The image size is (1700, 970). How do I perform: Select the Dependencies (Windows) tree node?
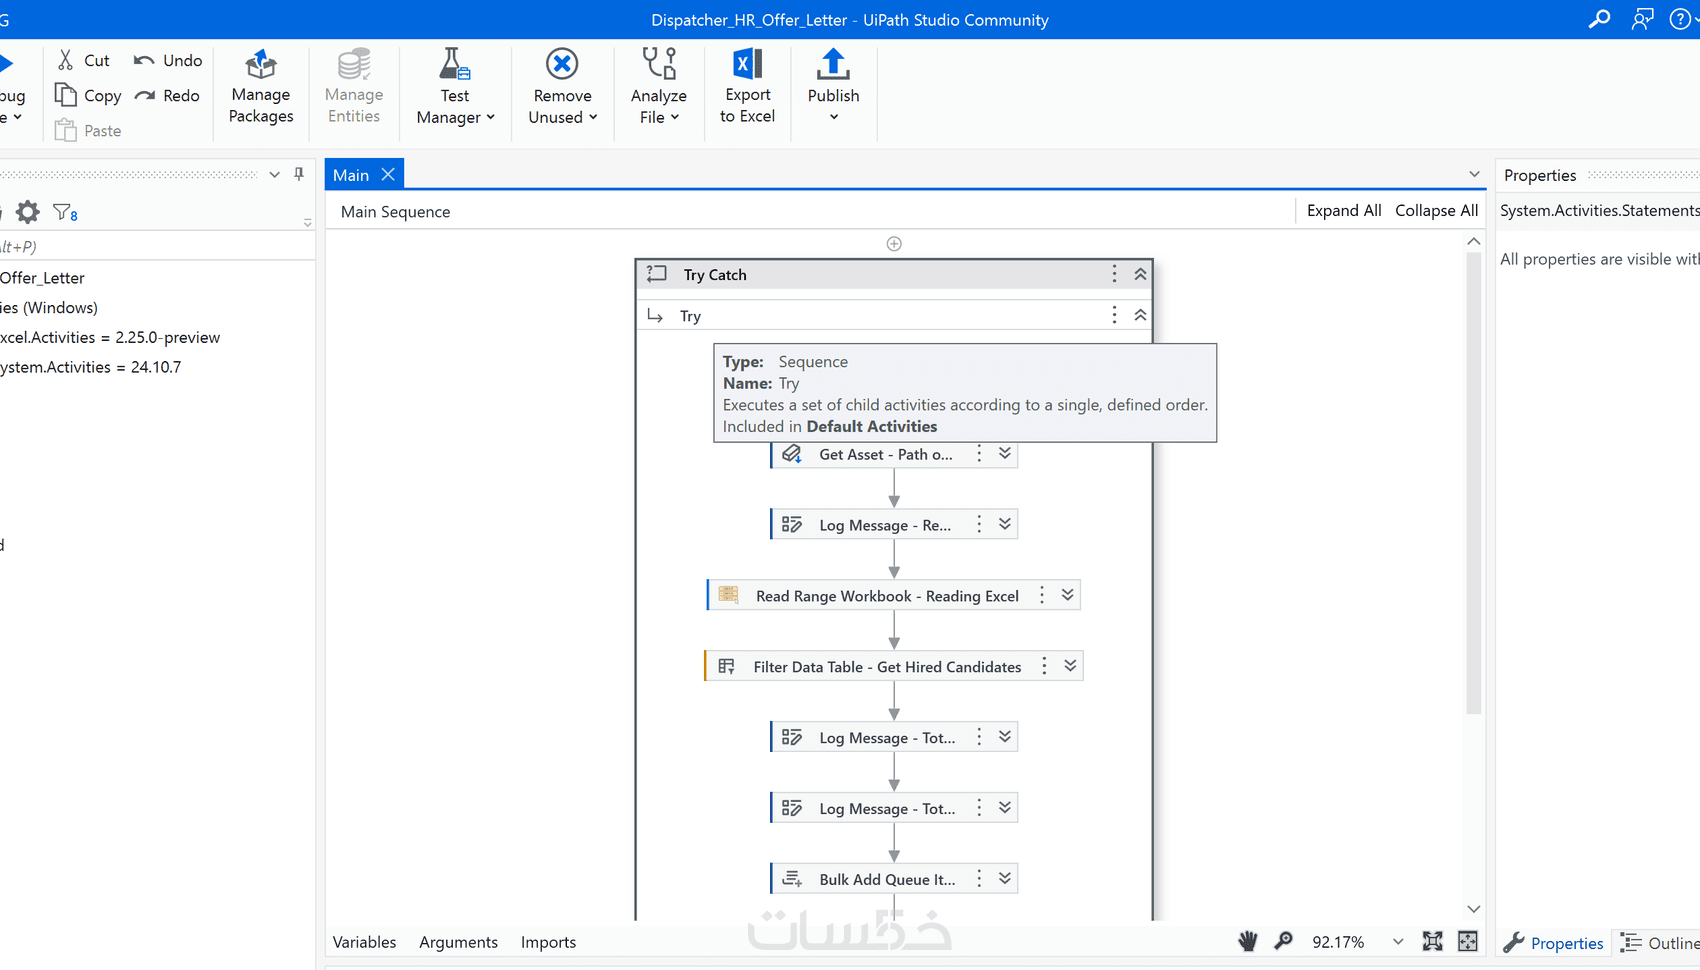click(49, 308)
